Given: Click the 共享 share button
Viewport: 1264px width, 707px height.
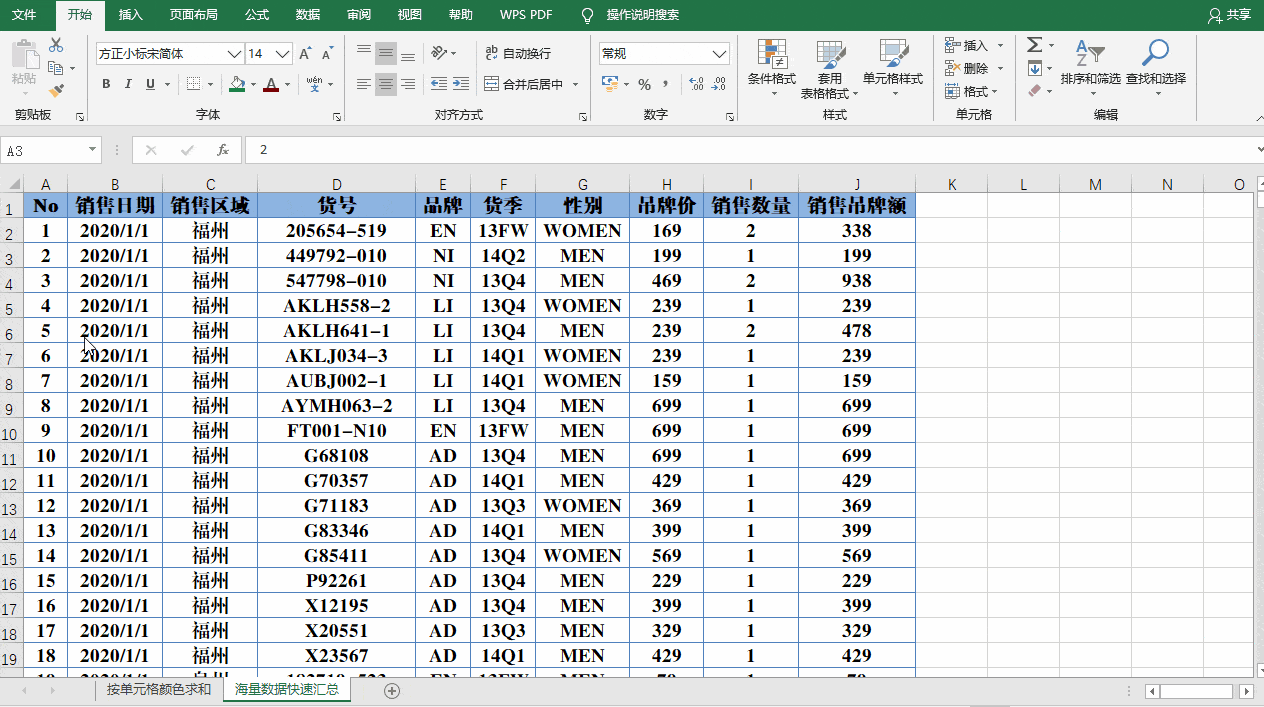Looking at the screenshot, I should point(1229,15).
